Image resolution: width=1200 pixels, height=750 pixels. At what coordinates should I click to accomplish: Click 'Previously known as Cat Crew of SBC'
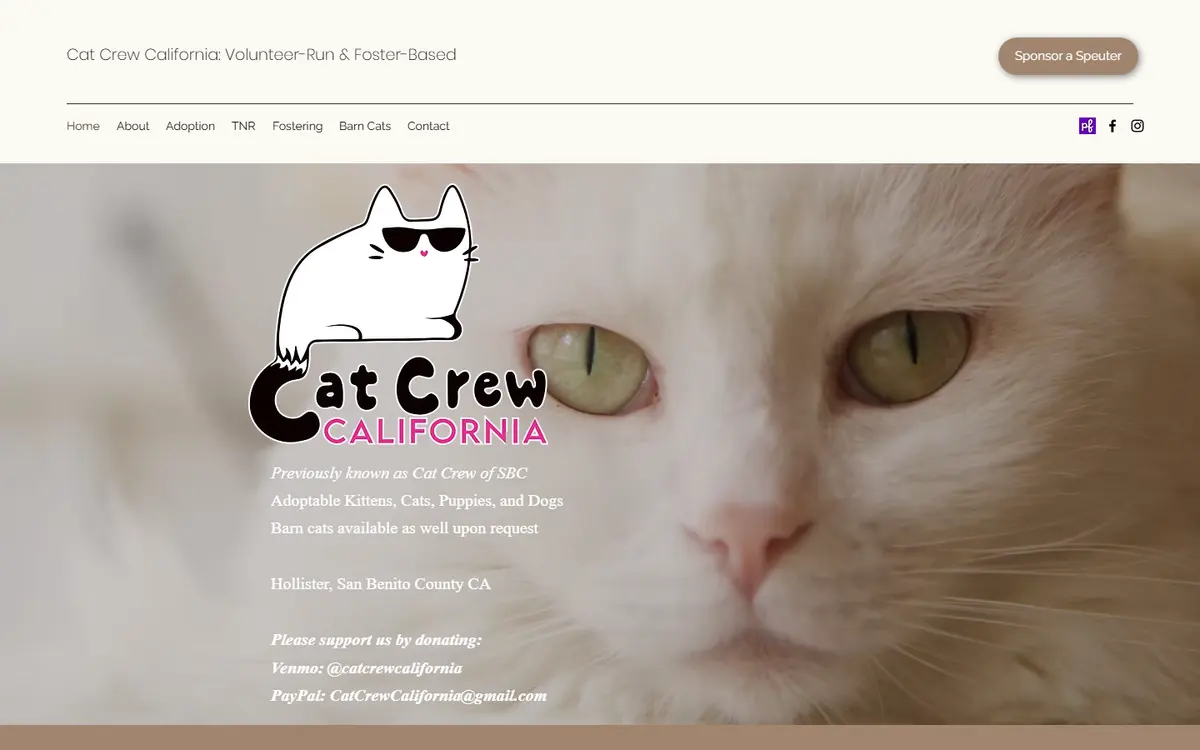399,473
